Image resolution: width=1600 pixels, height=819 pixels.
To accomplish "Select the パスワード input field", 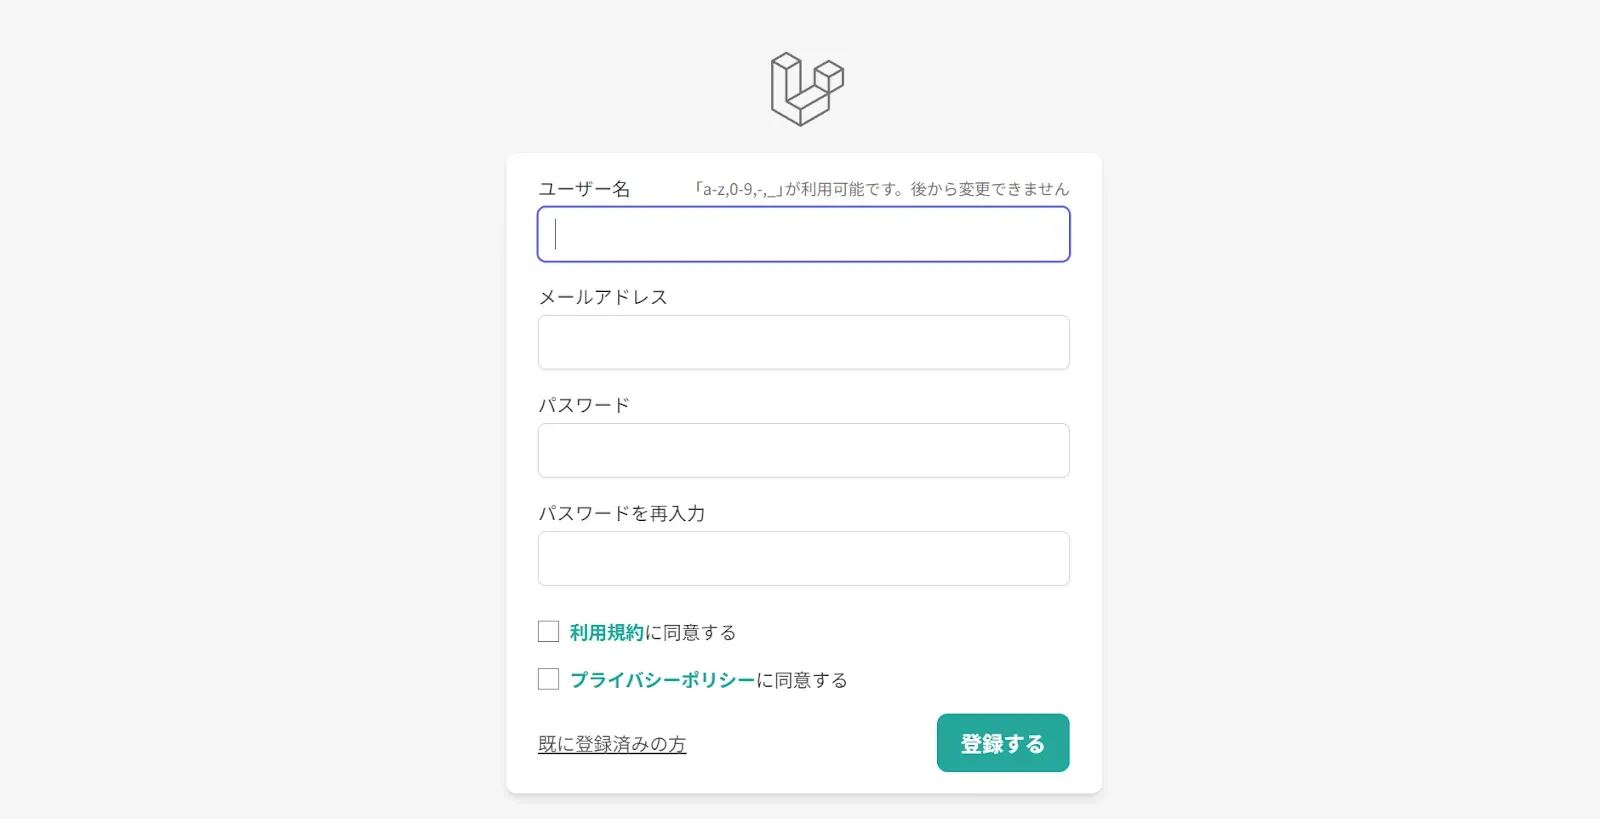I will [803, 450].
